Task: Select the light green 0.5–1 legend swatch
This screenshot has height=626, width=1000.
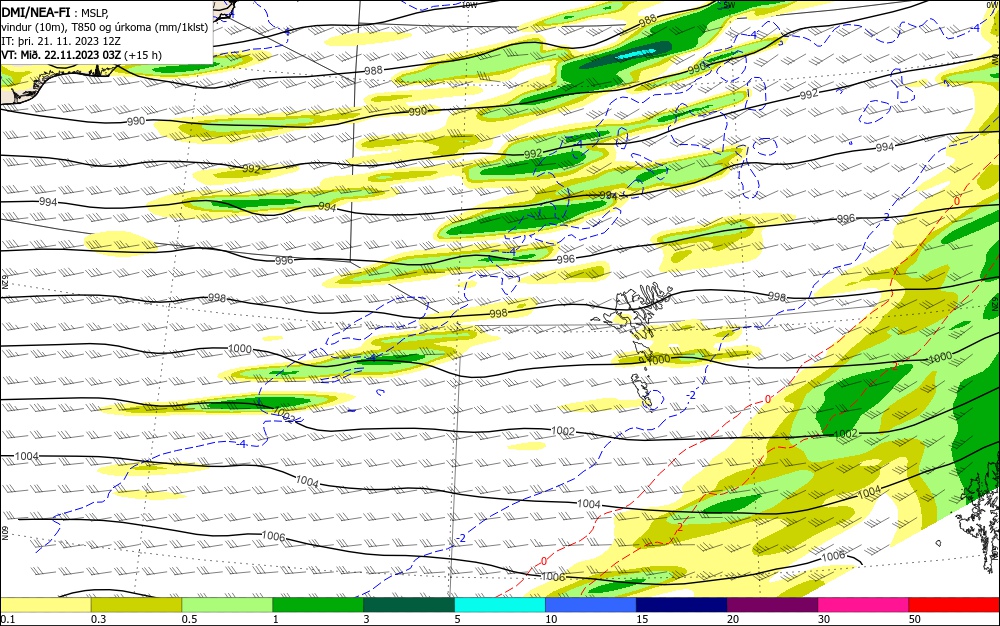Action: [227, 605]
